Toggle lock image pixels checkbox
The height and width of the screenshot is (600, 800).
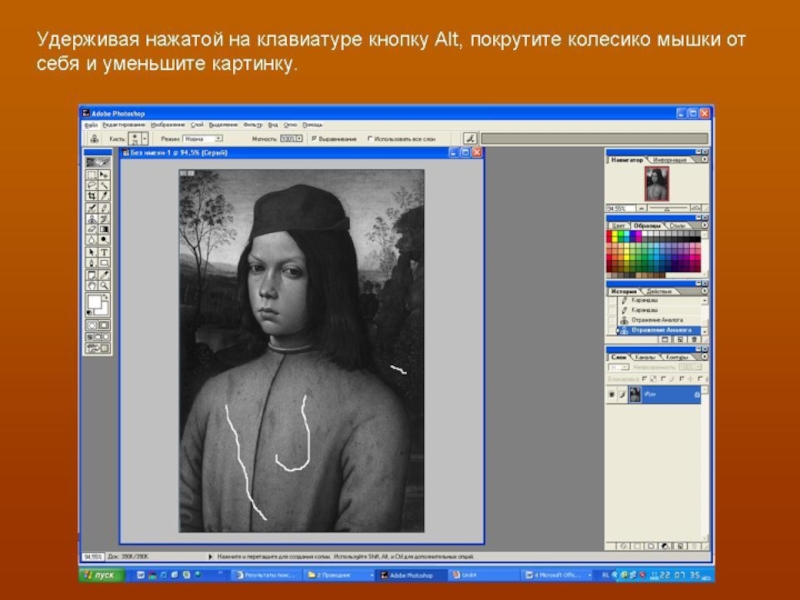pyautogui.click(x=664, y=379)
